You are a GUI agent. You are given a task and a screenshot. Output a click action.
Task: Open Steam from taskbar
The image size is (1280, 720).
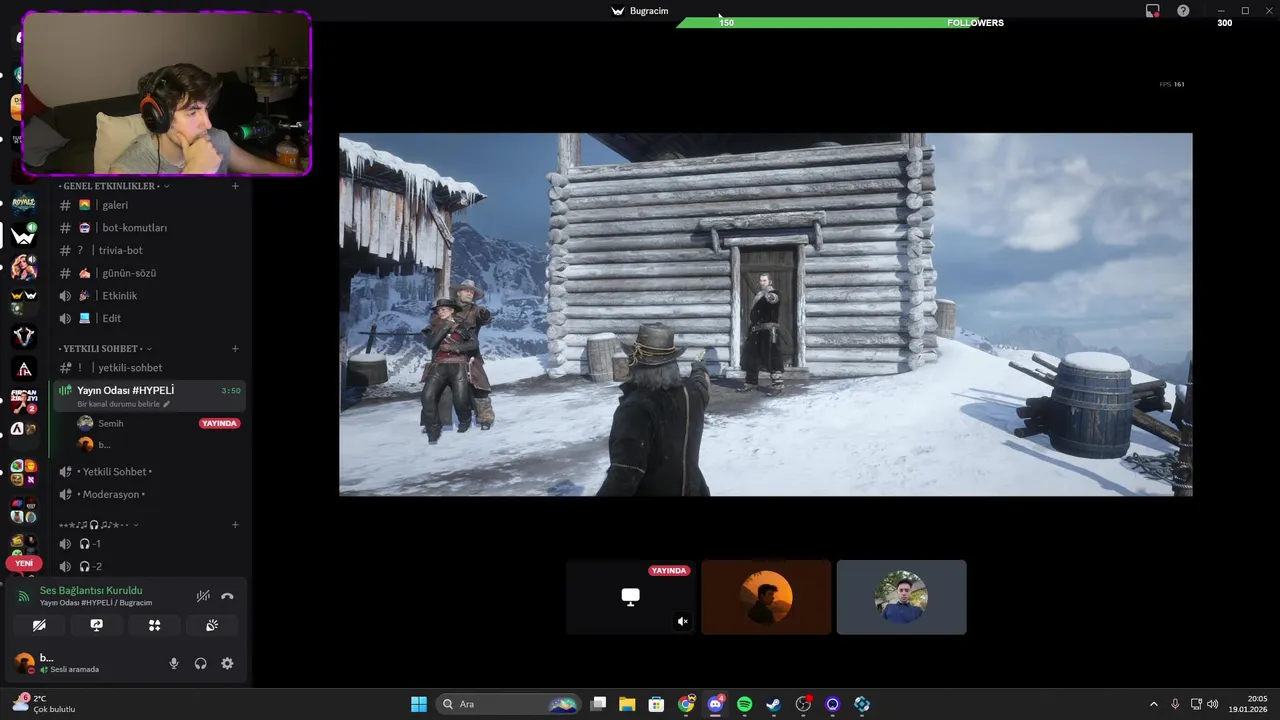(x=774, y=704)
